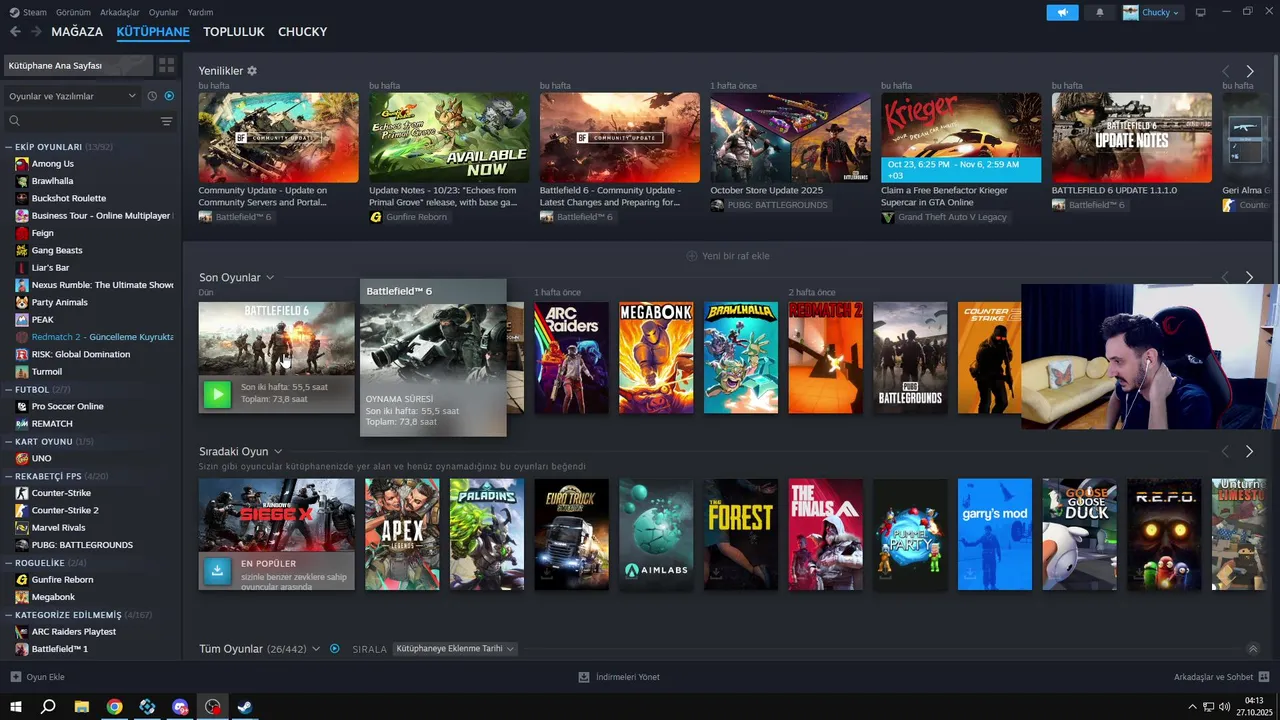Open Yenilikler settings gear
The width and height of the screenshot is (1280, 720).
coord(252,71)
